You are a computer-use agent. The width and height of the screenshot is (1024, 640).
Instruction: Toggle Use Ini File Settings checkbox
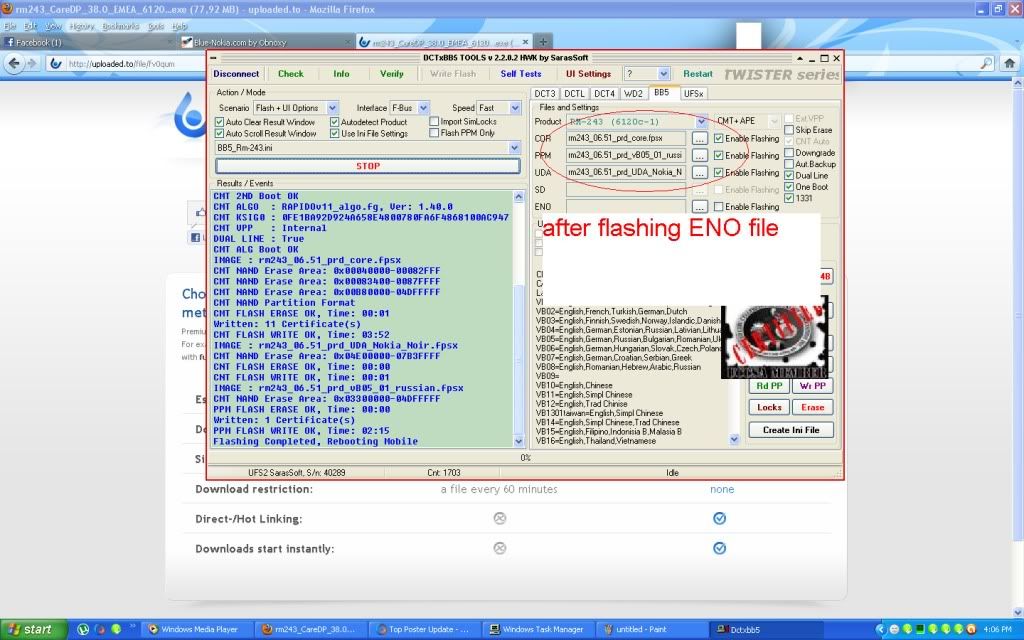click(334, 134)
